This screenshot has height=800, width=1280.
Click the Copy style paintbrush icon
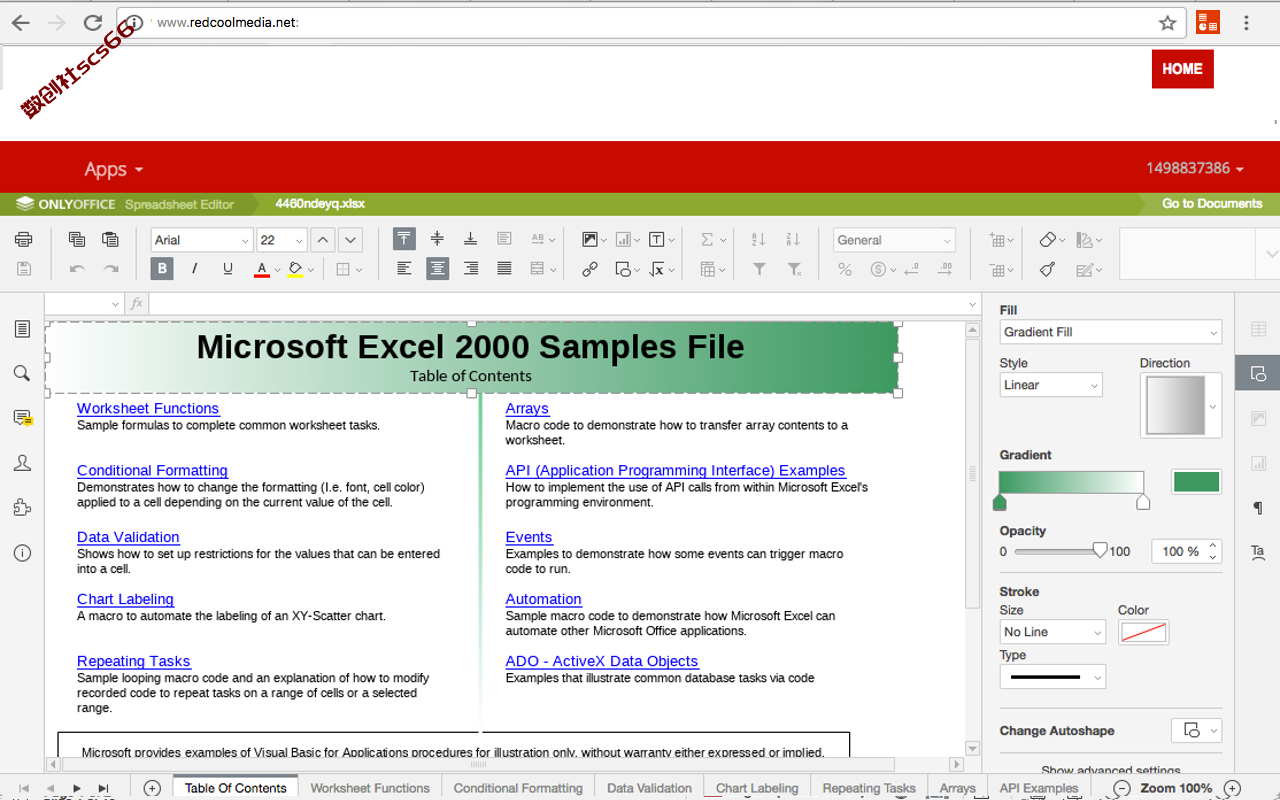click(1048, 269)
